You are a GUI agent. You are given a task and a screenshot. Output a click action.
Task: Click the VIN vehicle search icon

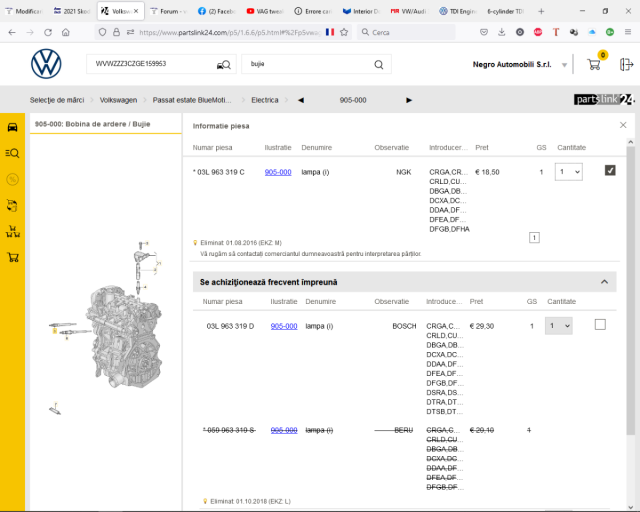(224, 65)
